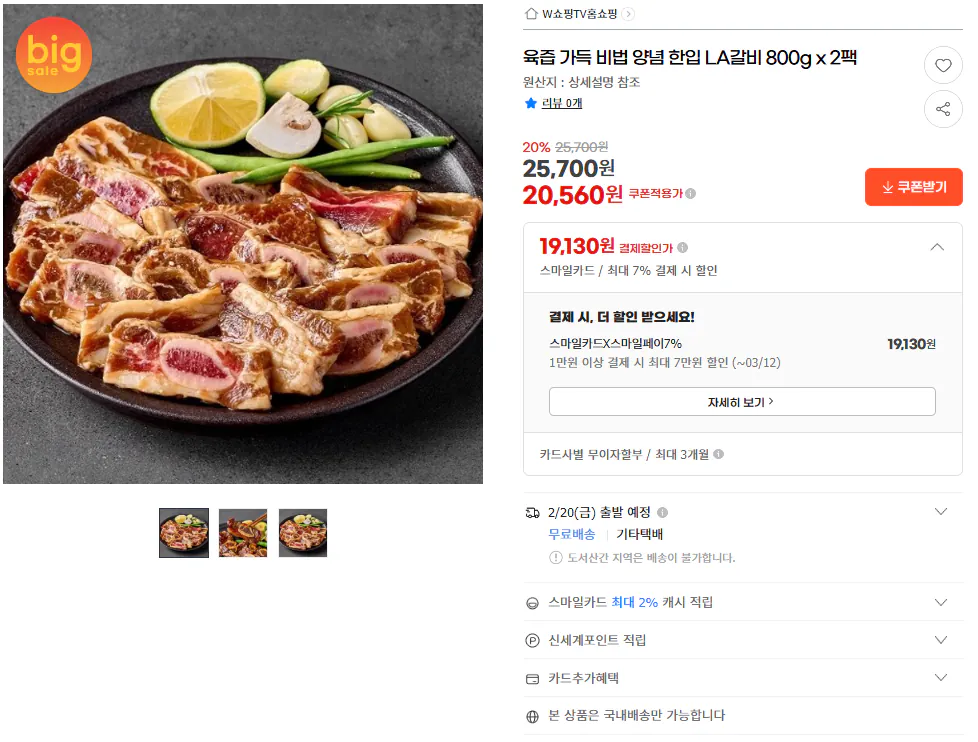Select the second product thumbnail
This screenshot has width=978, height=742.
pyautogui.click(x=243, y=533)
